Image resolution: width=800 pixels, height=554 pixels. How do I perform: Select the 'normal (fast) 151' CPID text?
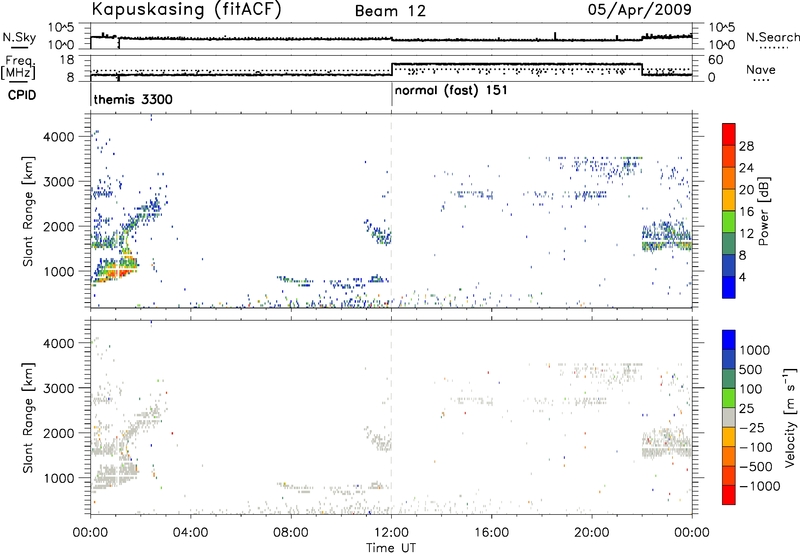(451, 91)
